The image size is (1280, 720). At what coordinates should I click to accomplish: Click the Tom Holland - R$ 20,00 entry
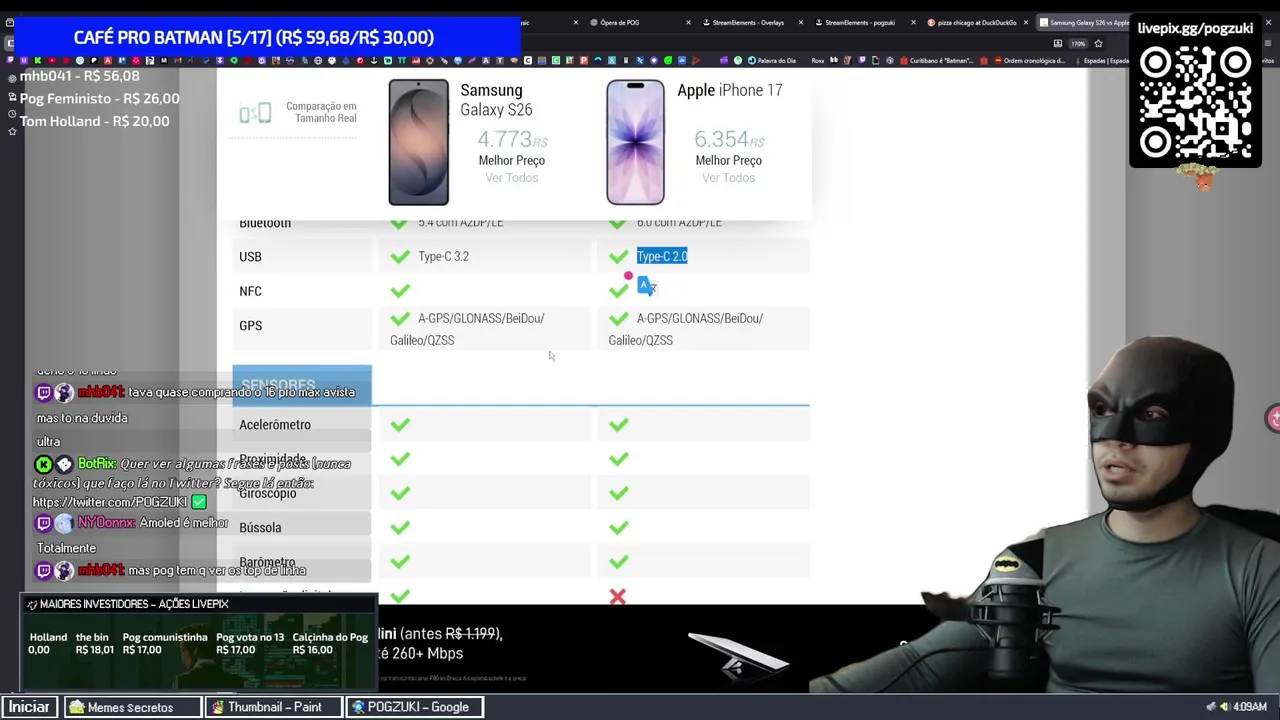(94, 121)
